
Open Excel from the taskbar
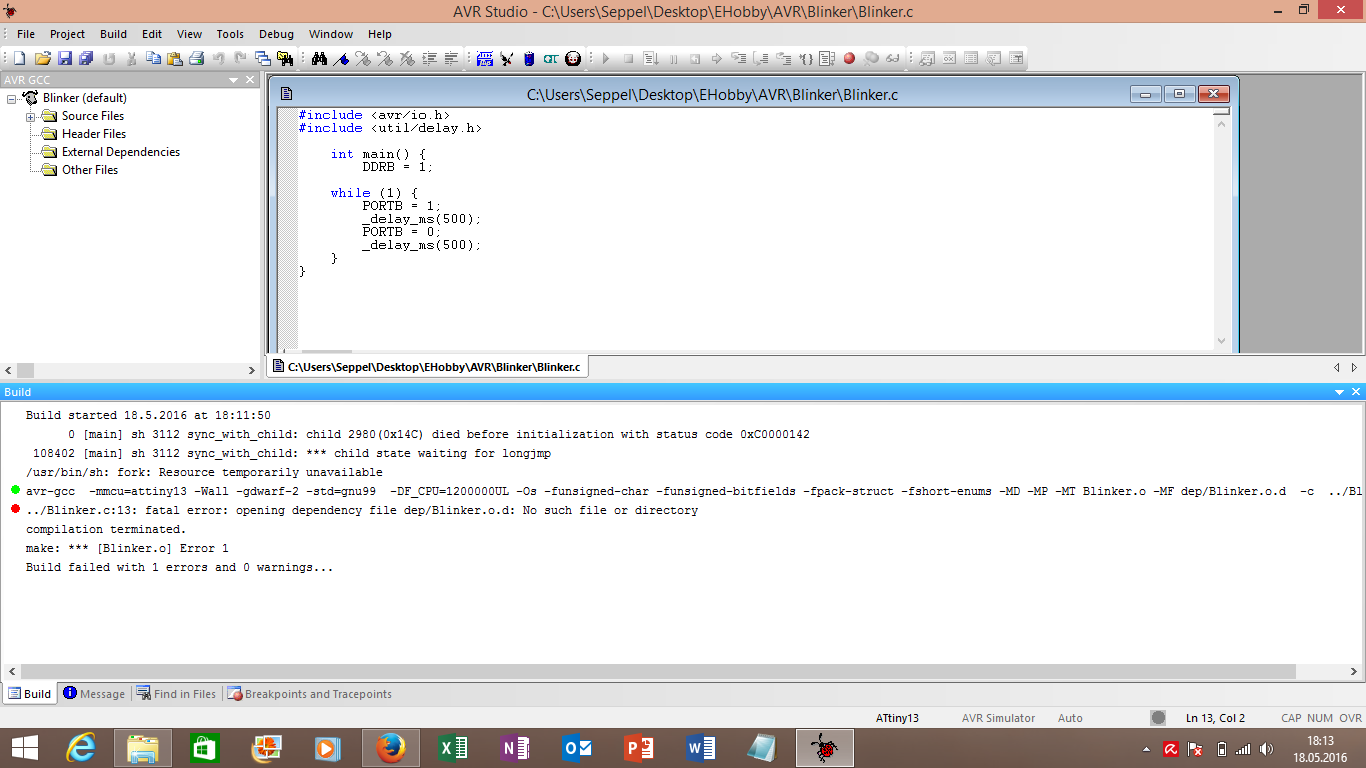tap(453, 748)
